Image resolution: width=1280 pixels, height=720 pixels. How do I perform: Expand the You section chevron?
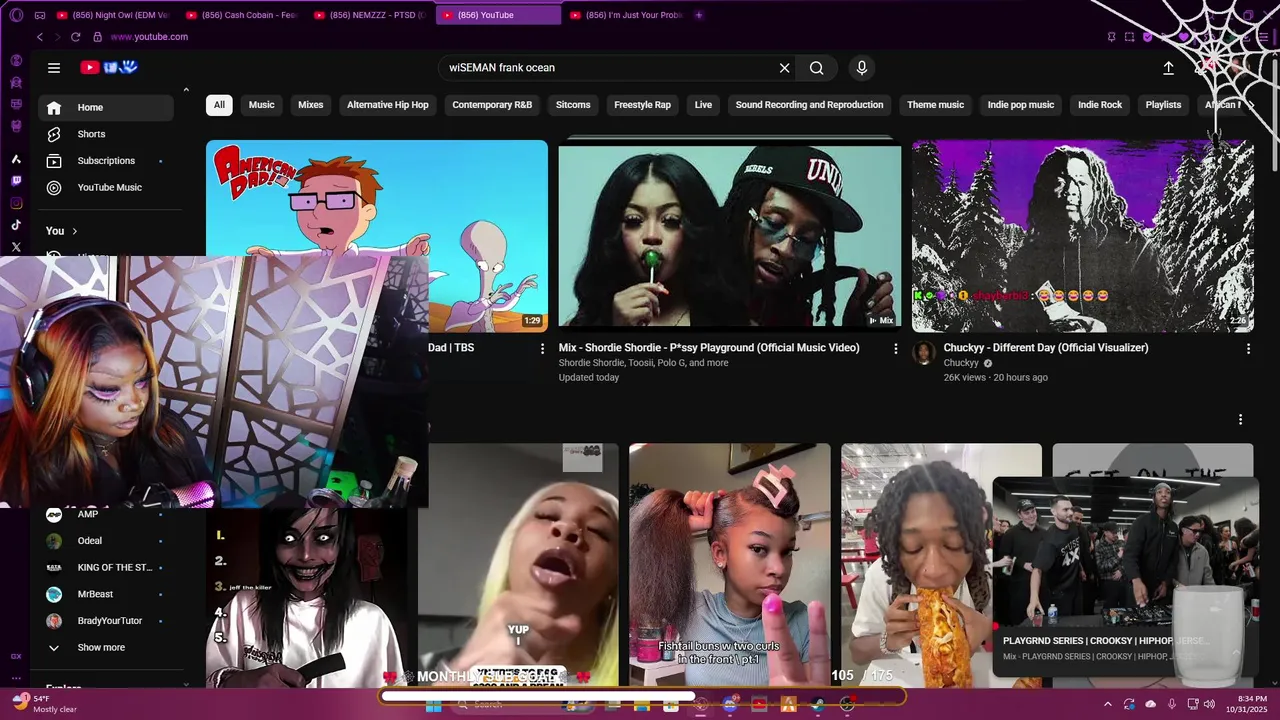coord(74,231)
